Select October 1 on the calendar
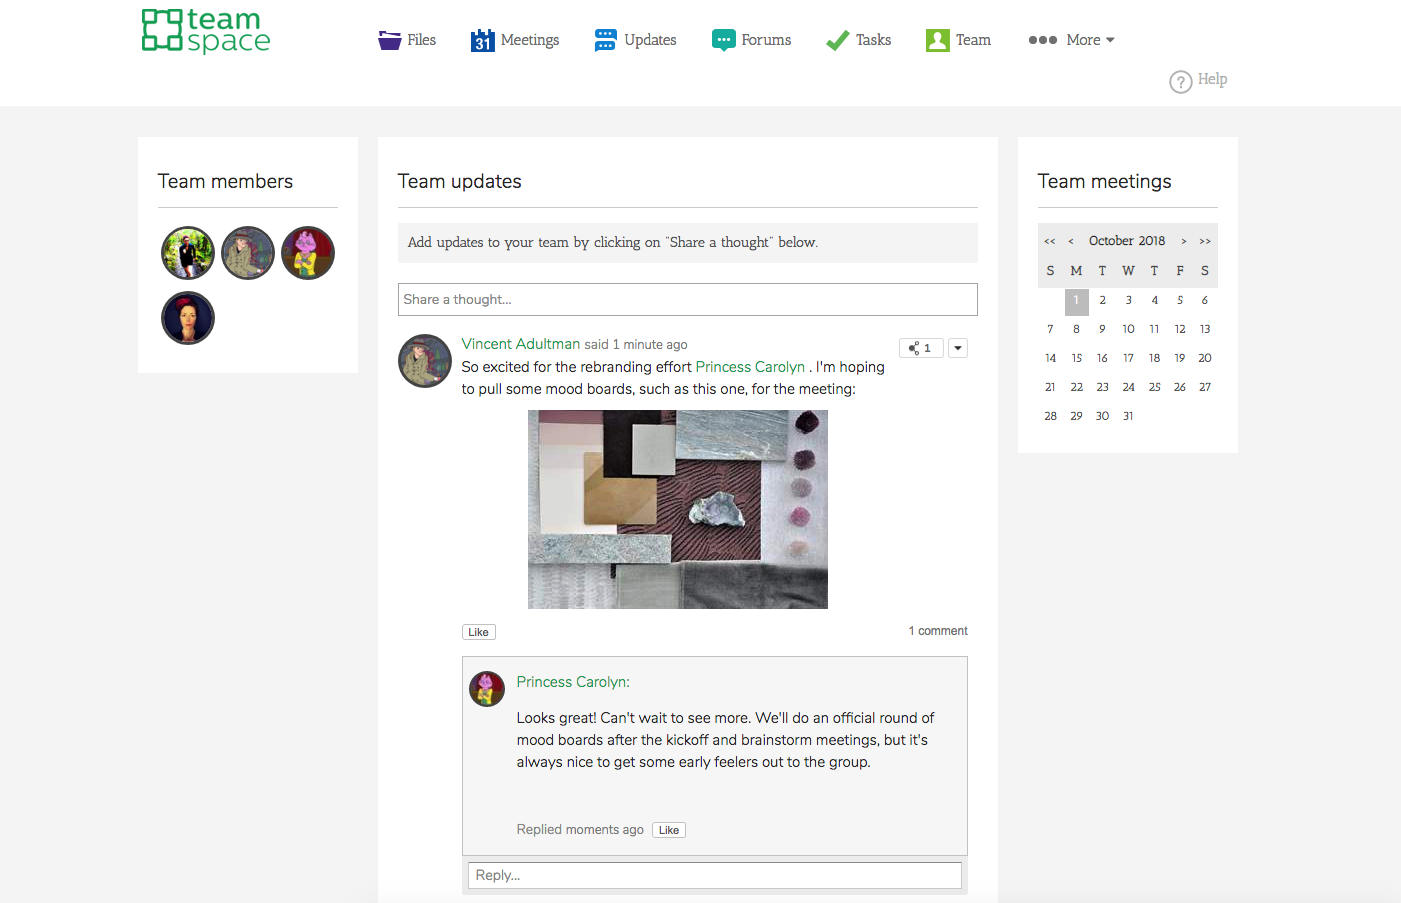 point(1077,300)
